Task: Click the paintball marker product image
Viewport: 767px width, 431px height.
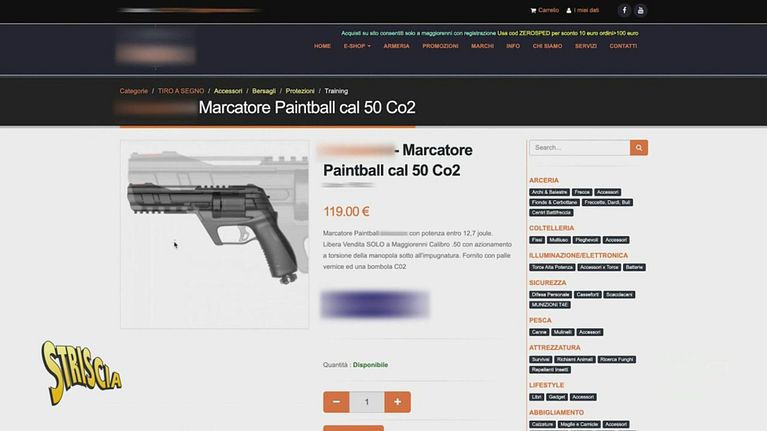Action: [x=215, y=234]
